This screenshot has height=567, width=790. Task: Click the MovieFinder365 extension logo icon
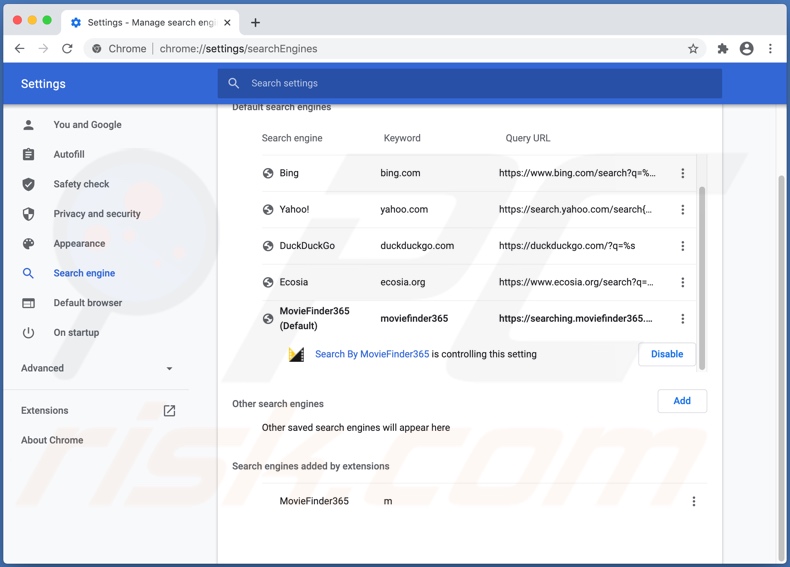pyautogui.click(x=296, y=354)
